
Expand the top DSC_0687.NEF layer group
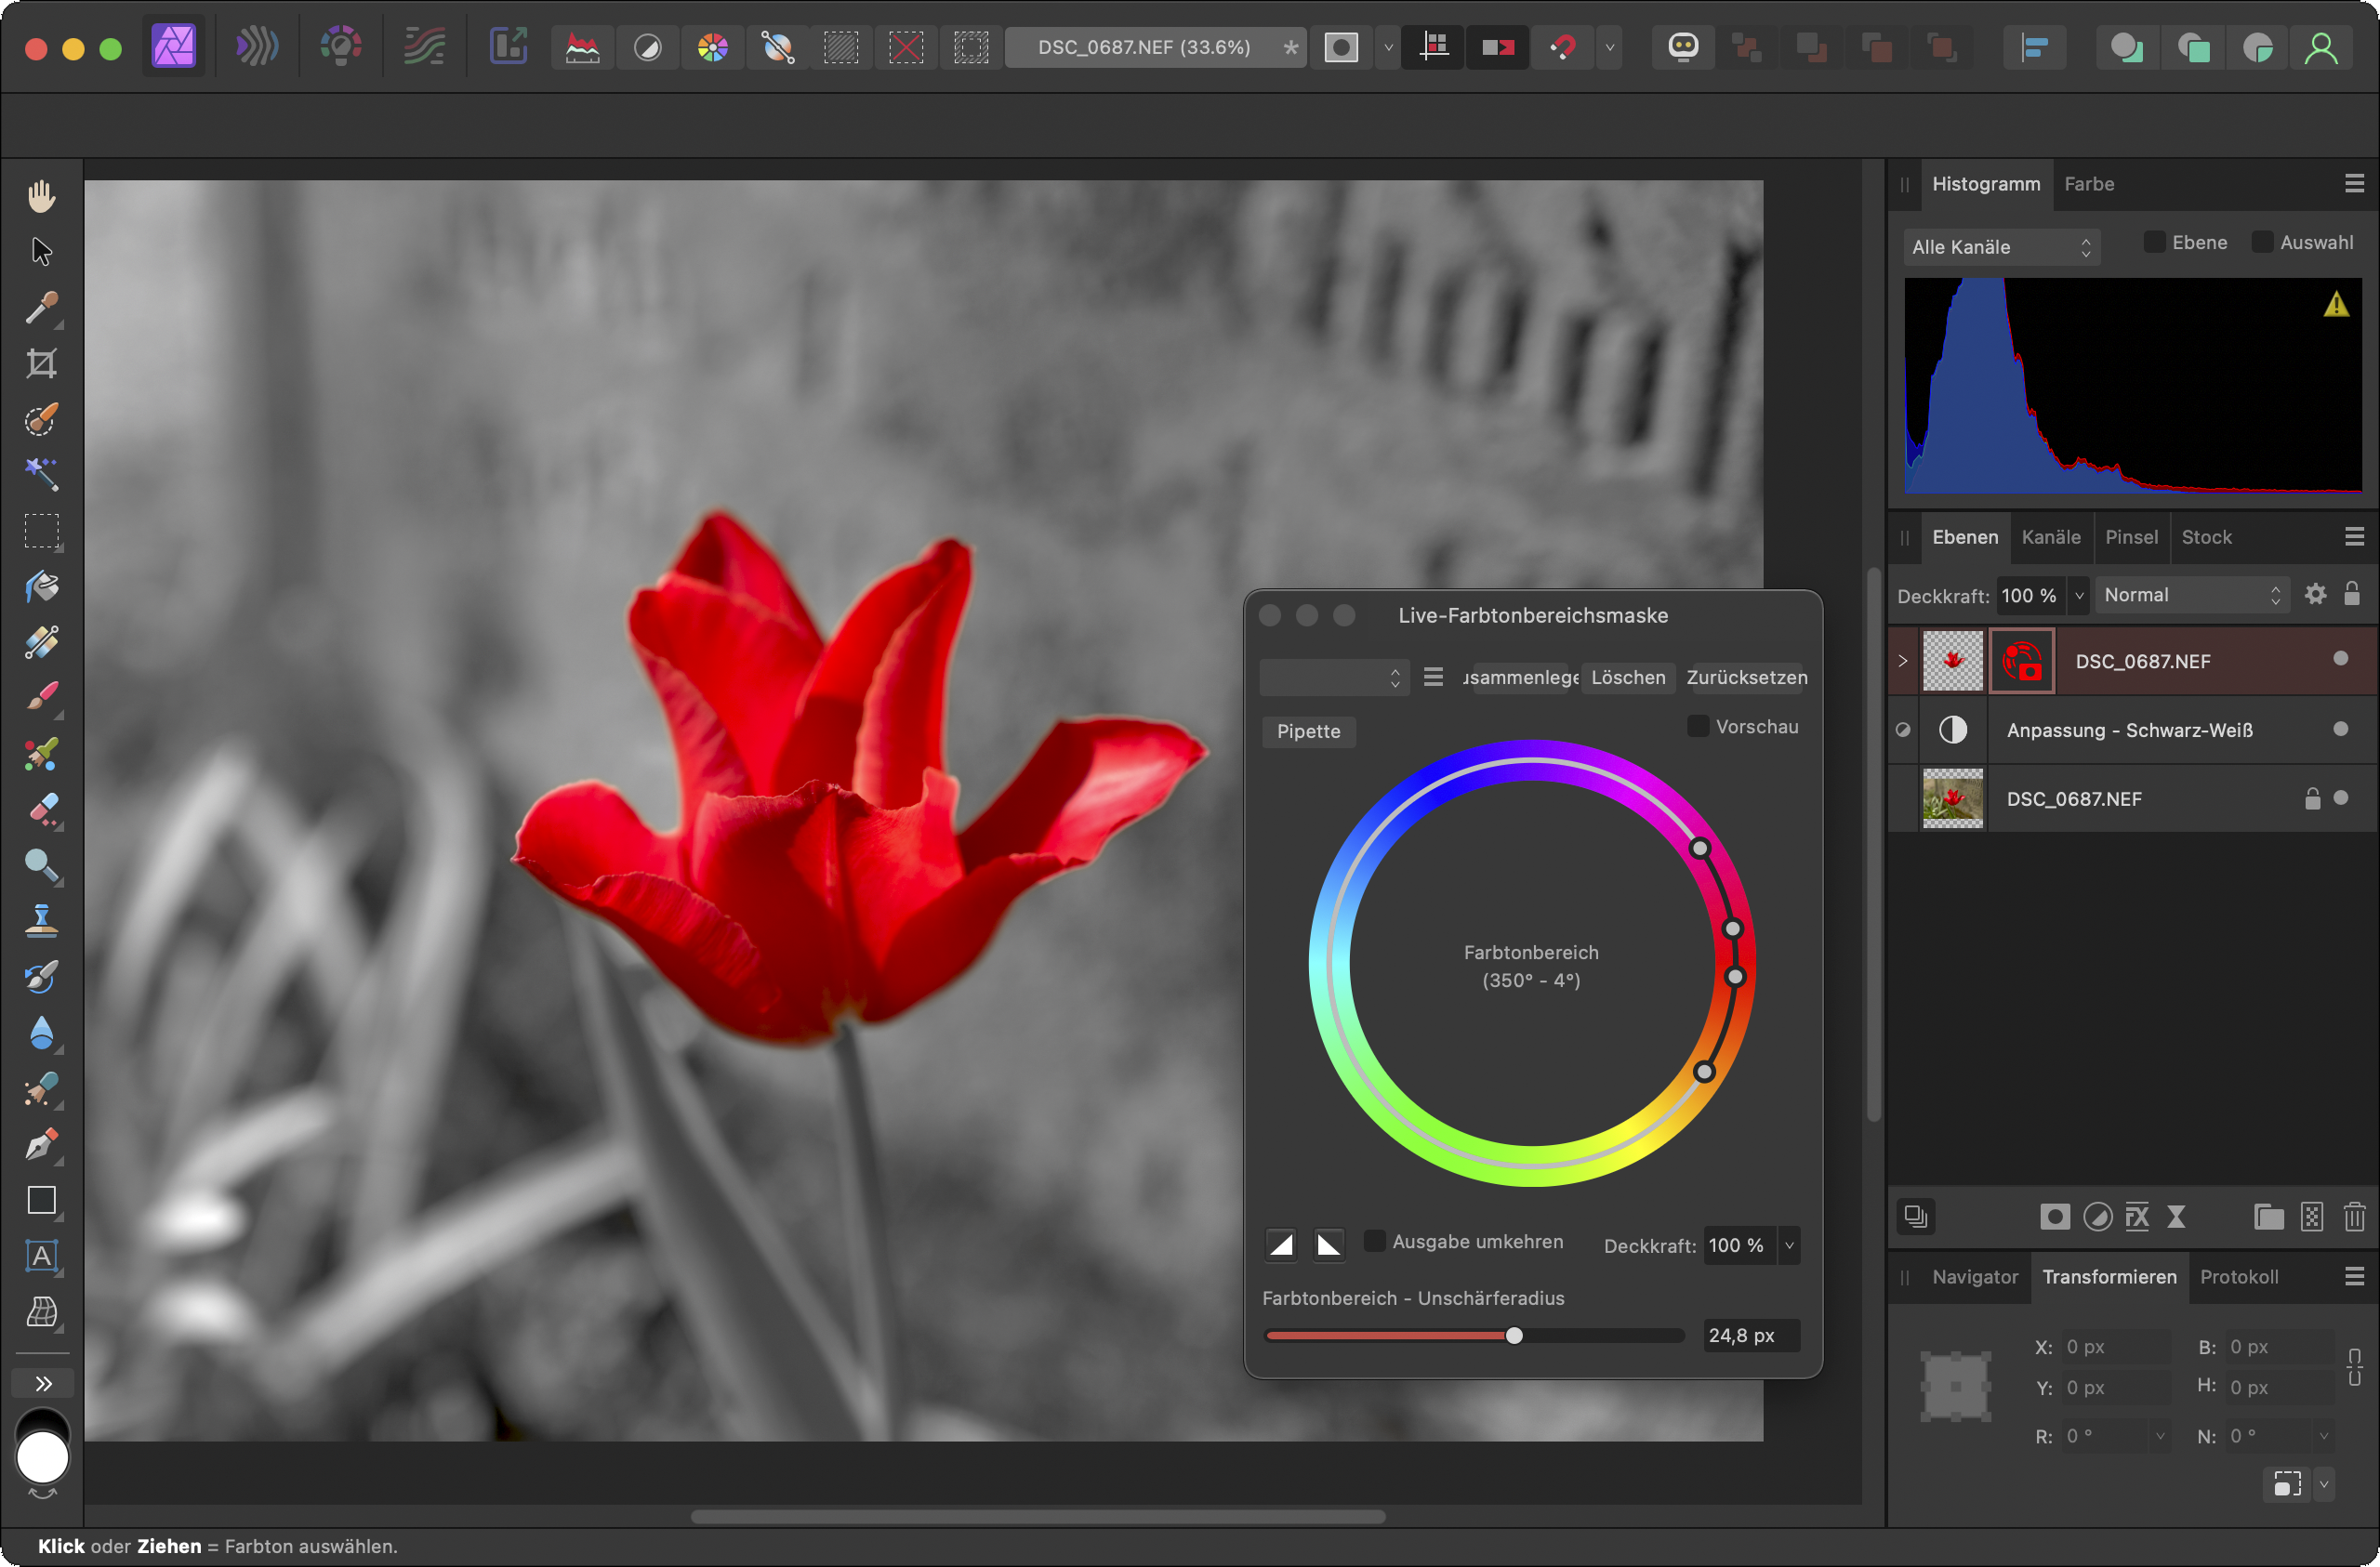click(1903, 660)
